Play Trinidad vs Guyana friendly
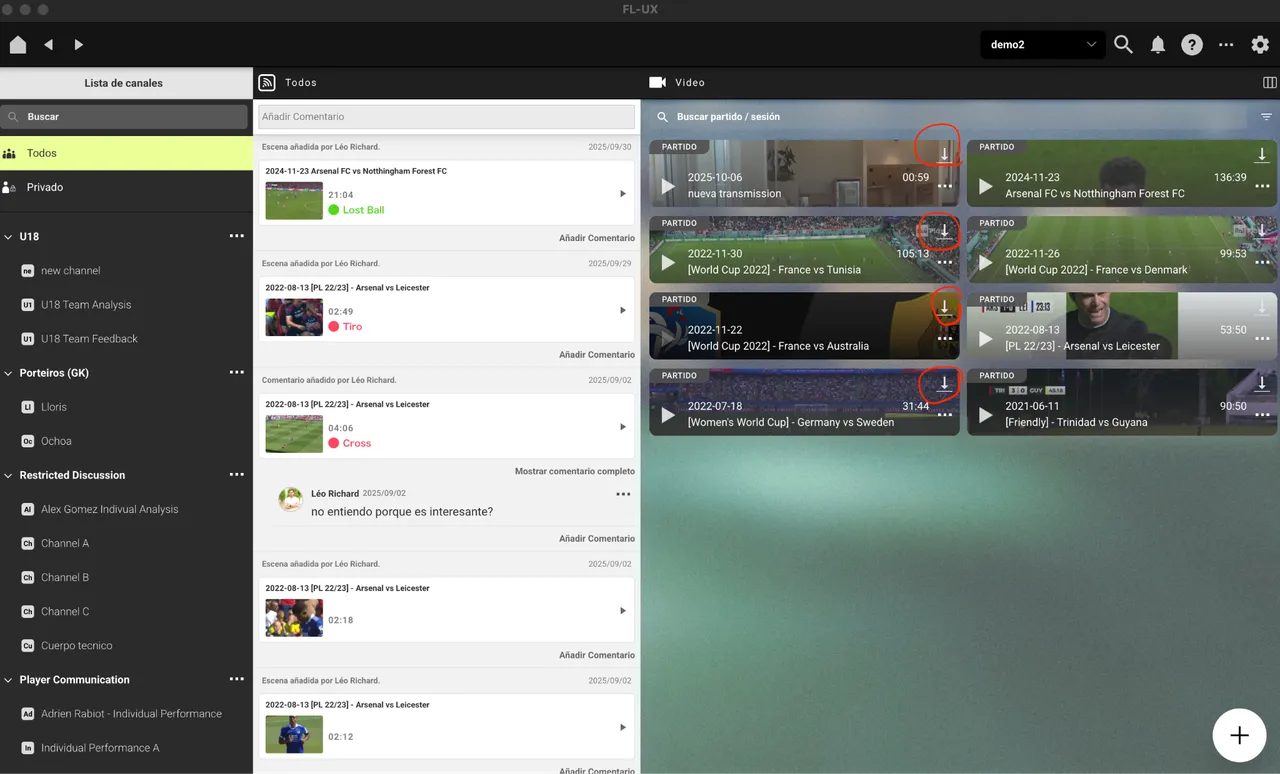Screen dimensions: 1280x774 click(985, 415)
